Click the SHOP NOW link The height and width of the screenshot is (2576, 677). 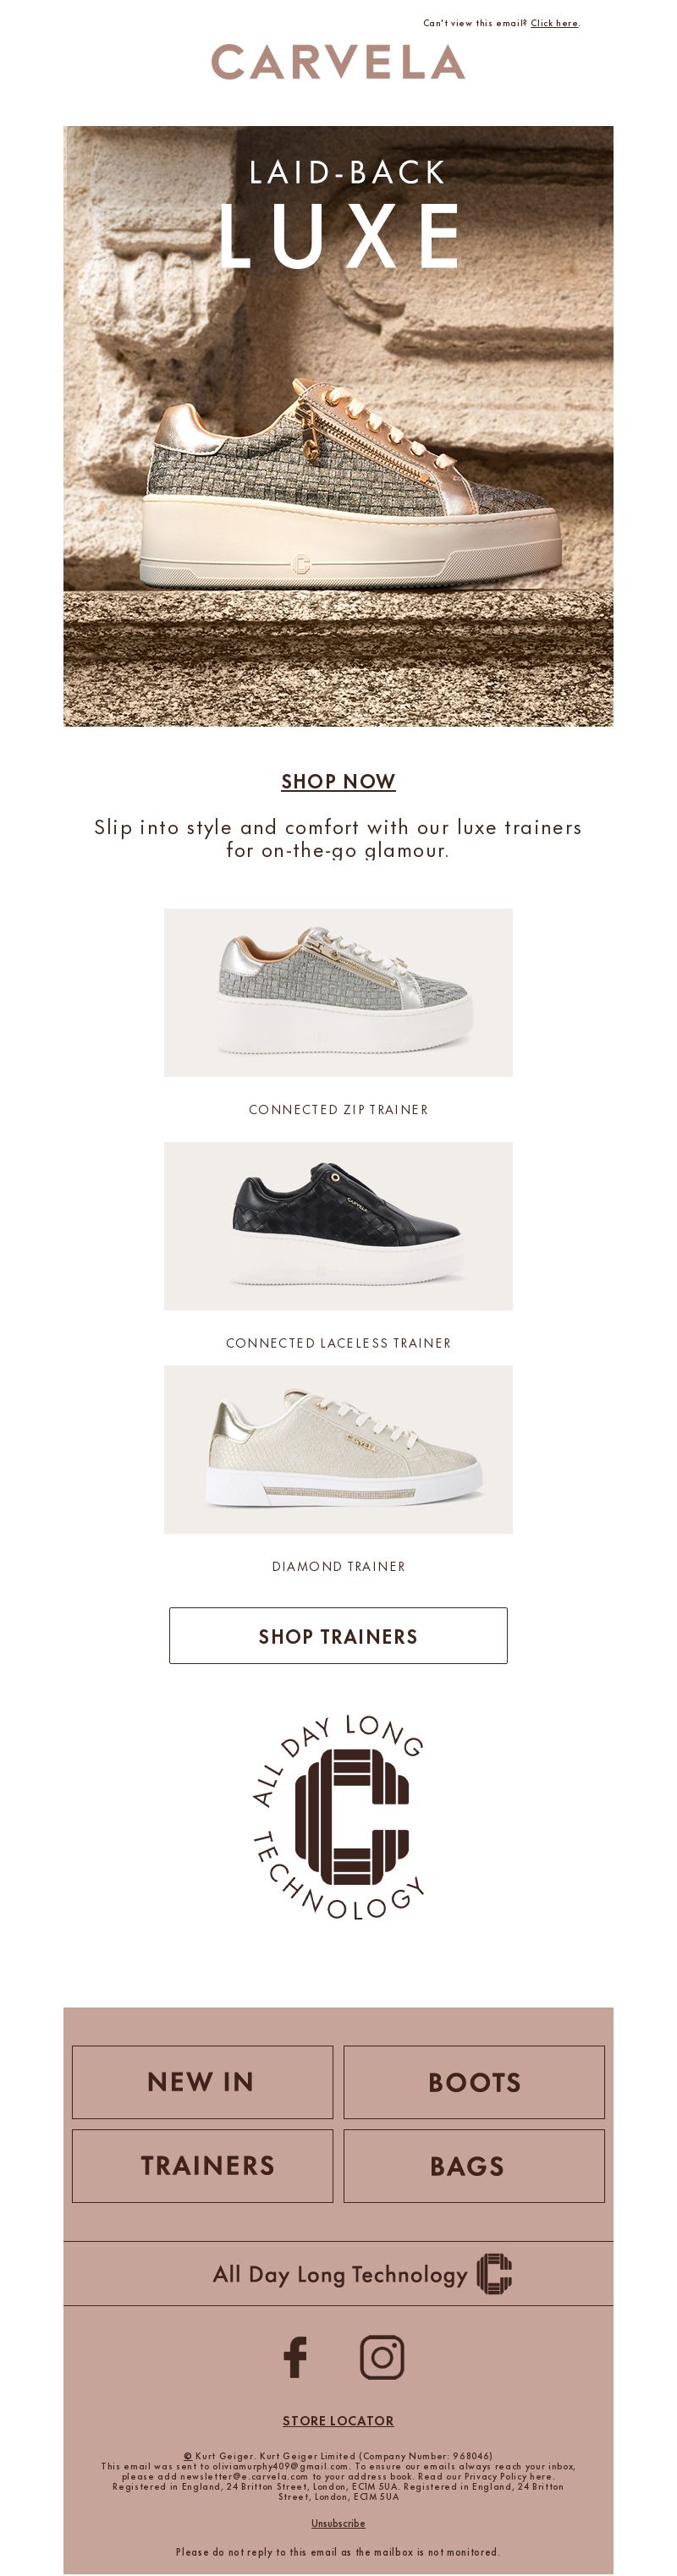pos(338,781)
